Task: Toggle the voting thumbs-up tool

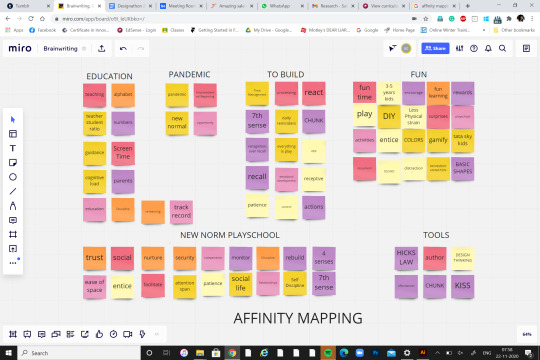Action: [x=99, y=334]
